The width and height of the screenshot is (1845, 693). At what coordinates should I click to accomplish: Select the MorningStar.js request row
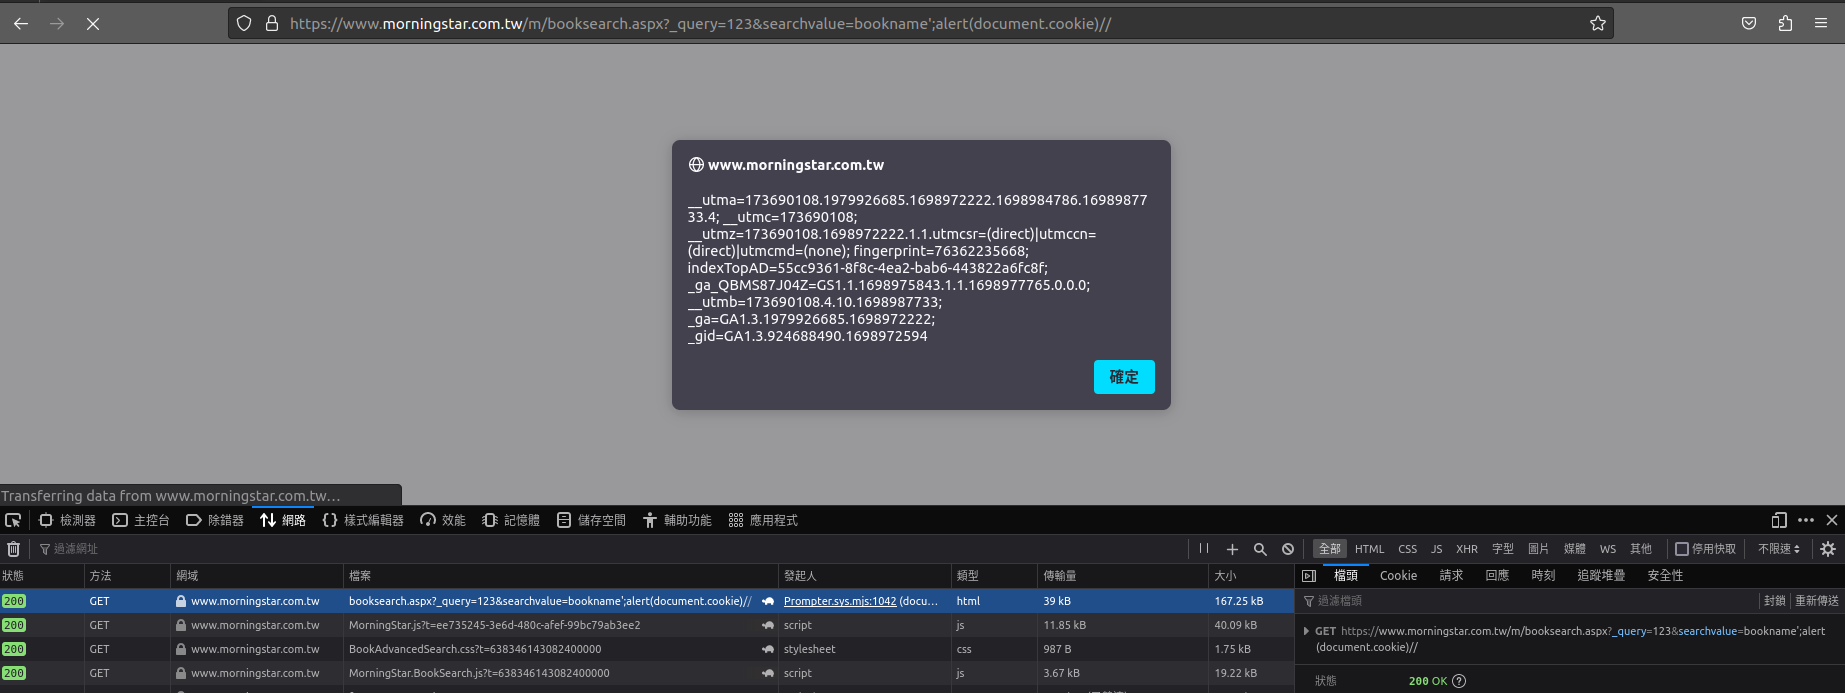click(647, 625)
